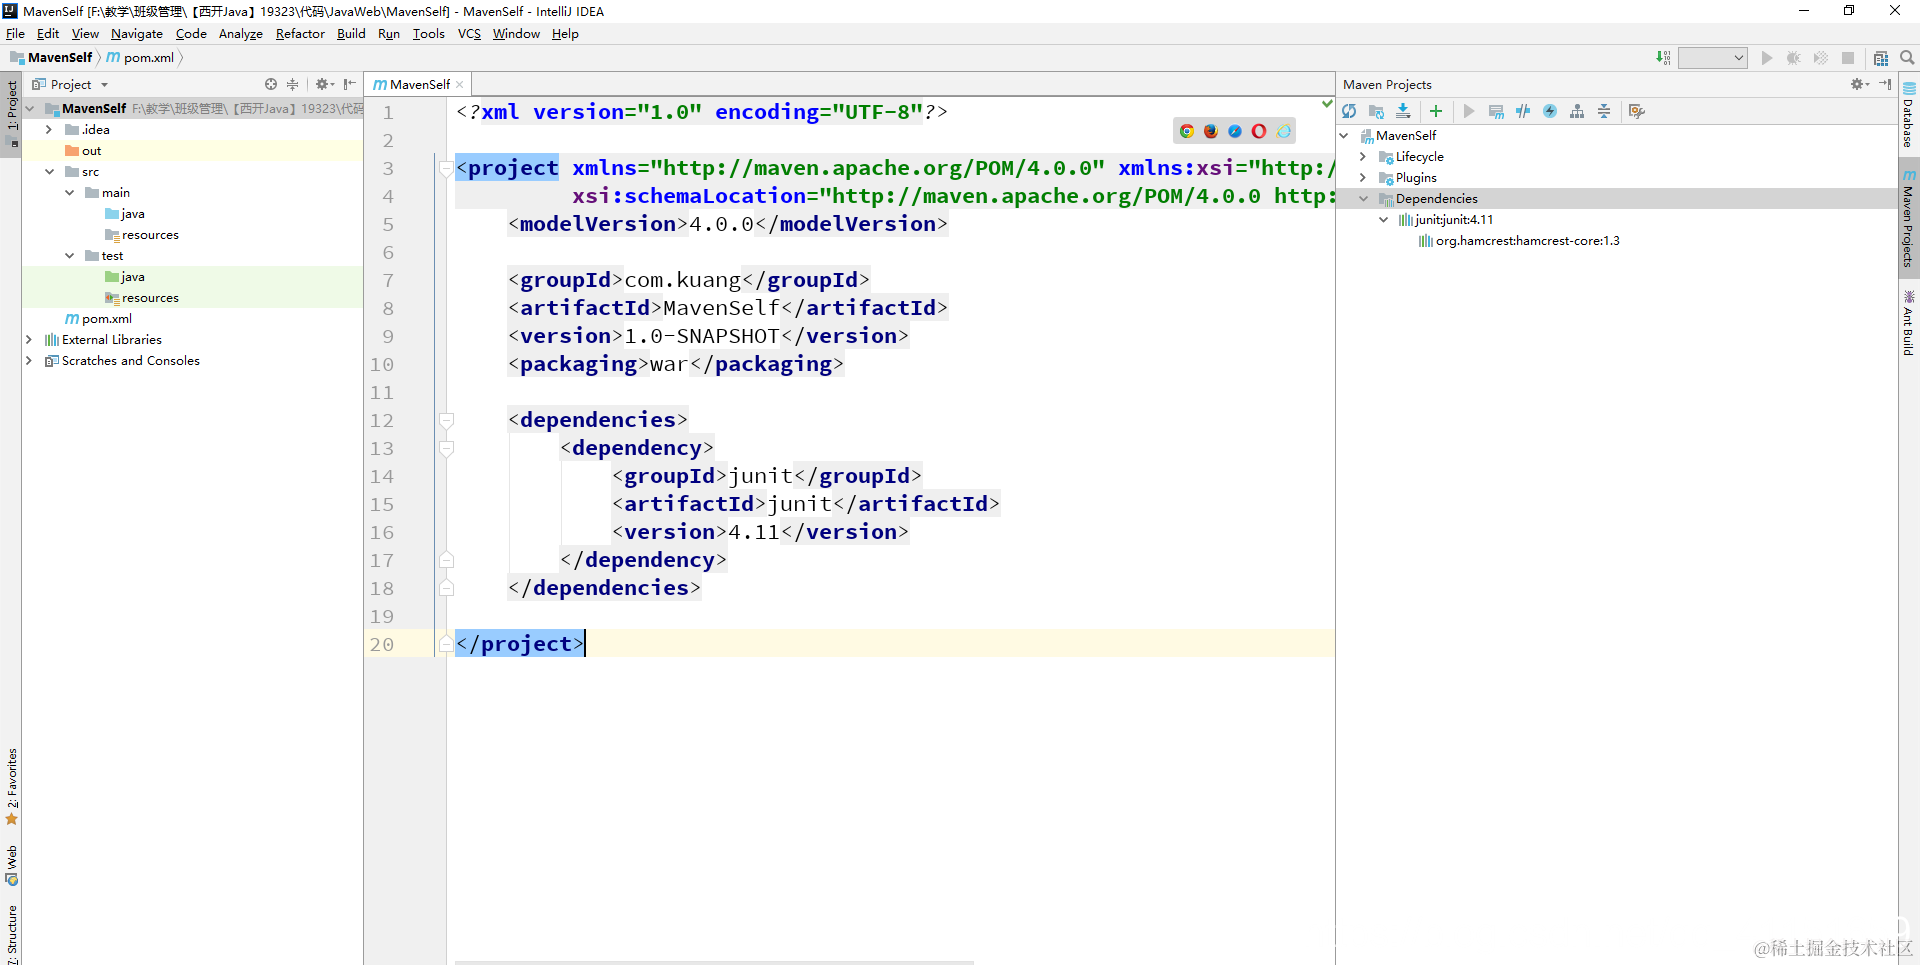Image resolution: width=1920 pixels, height=965 pixels.
Task: Run with Coverage icon
Action: (1821, 58)
